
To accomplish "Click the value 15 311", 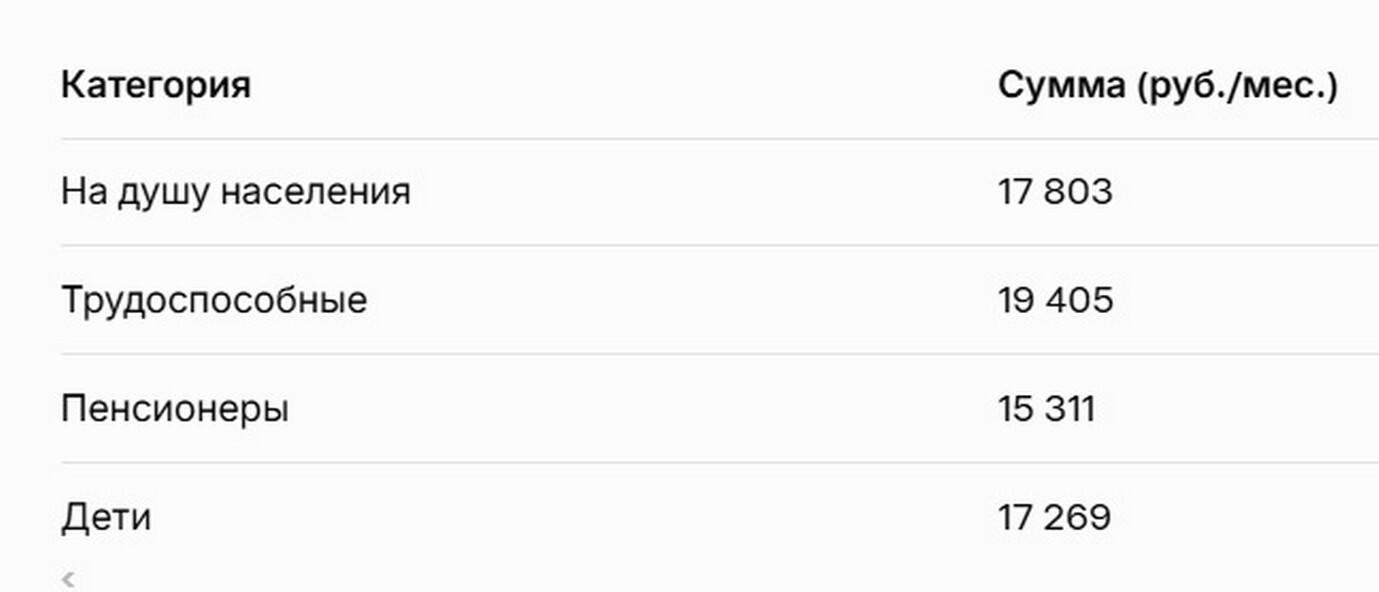I will coord(1046,409).
